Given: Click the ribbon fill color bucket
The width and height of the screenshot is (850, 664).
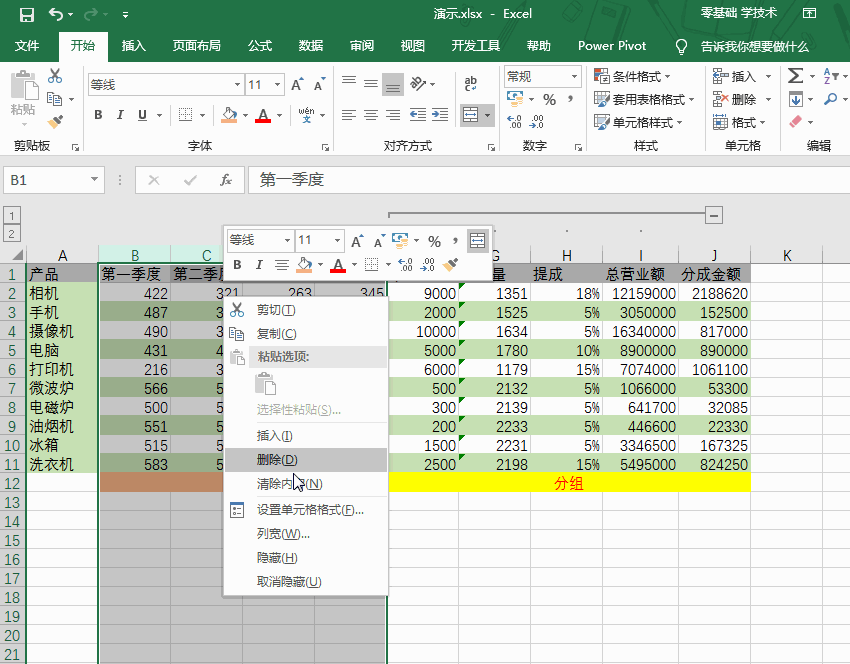Looking at the screenshot, I should (229, 115).
